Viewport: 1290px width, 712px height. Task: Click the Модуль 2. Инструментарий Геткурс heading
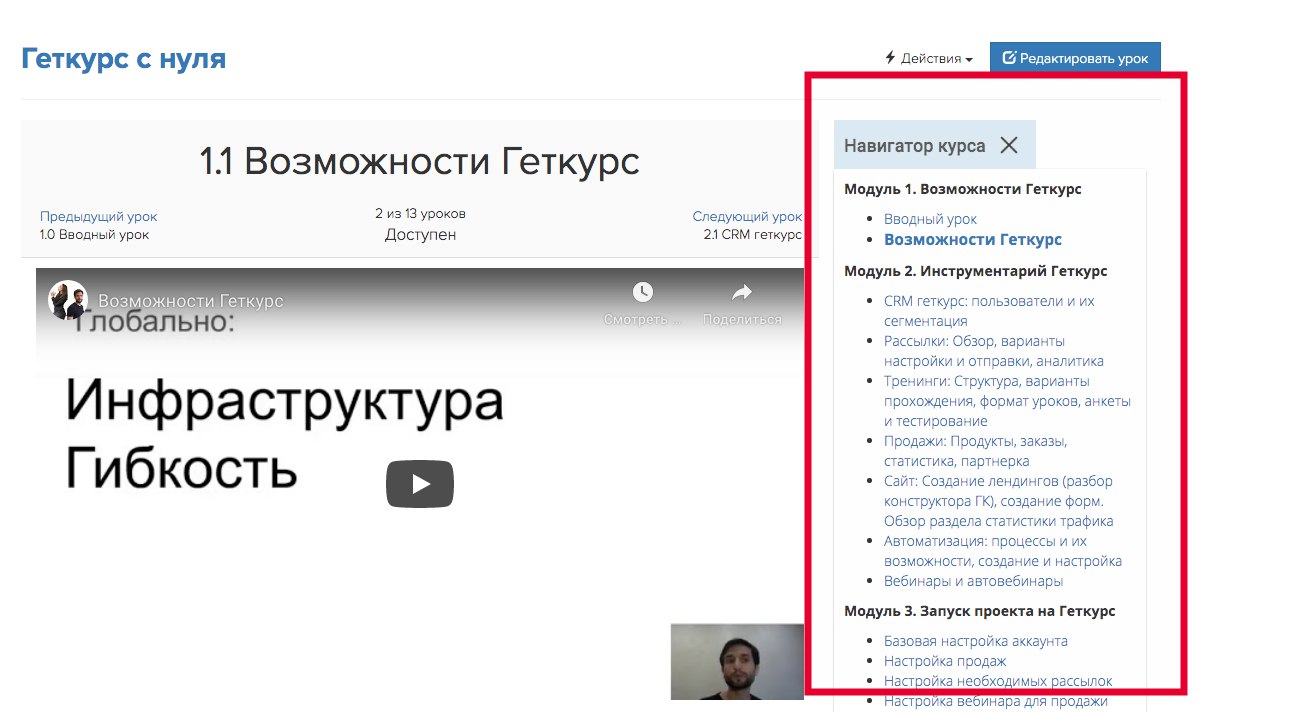click(976, 271)
